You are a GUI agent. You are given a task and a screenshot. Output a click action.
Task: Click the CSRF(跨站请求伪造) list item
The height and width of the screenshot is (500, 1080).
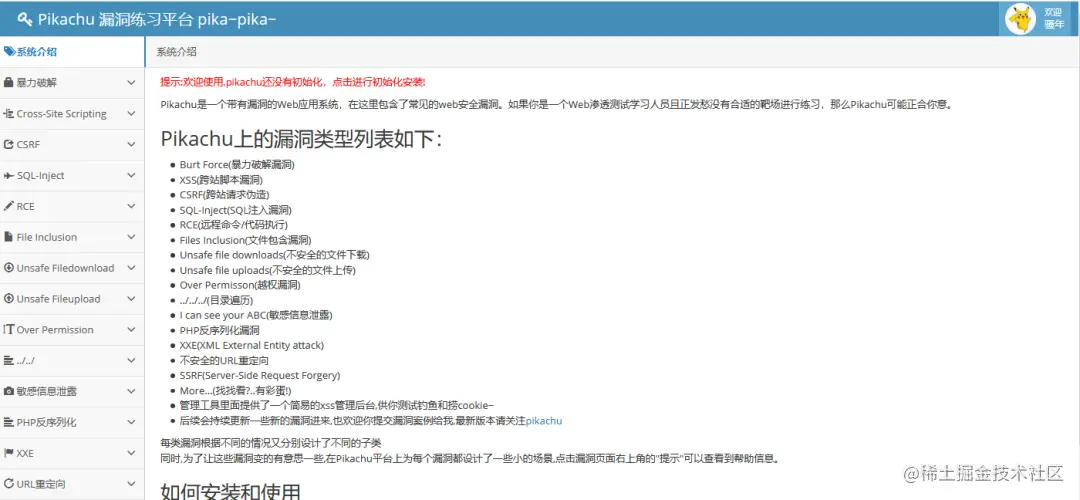[225, 195]
